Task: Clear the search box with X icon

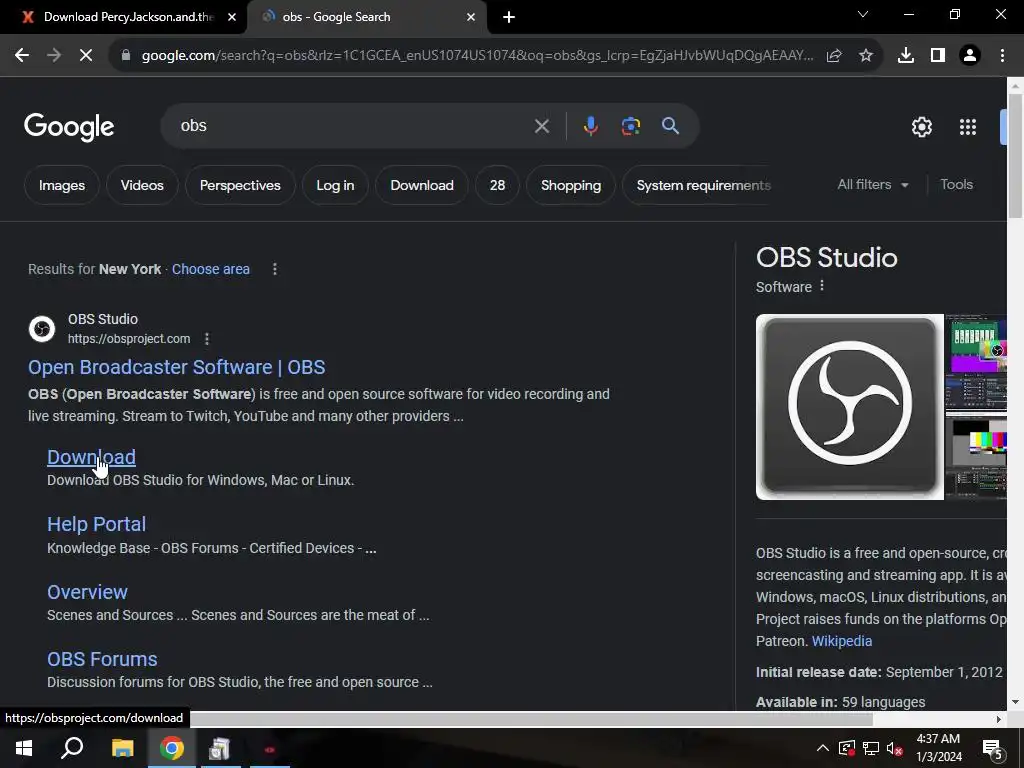Action: tap(541, 126)
